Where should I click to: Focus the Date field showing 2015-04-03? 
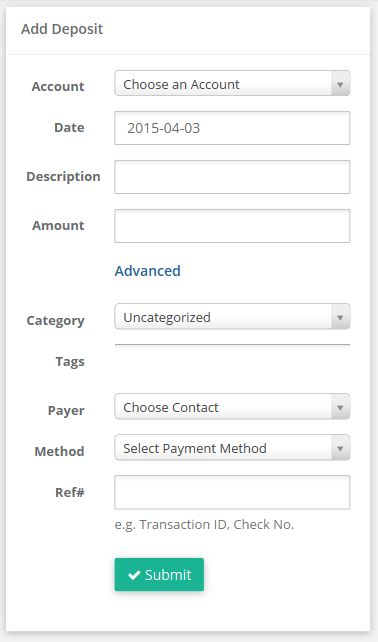(x=232, y=128)
